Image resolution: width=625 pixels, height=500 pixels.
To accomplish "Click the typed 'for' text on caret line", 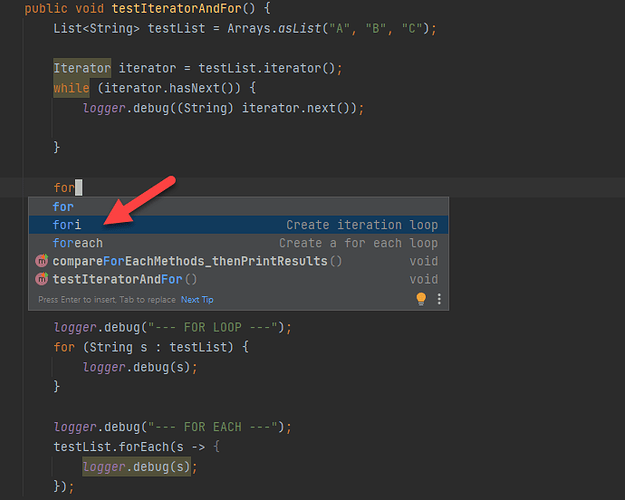I will pyautogui.click(x=64, y=187).
